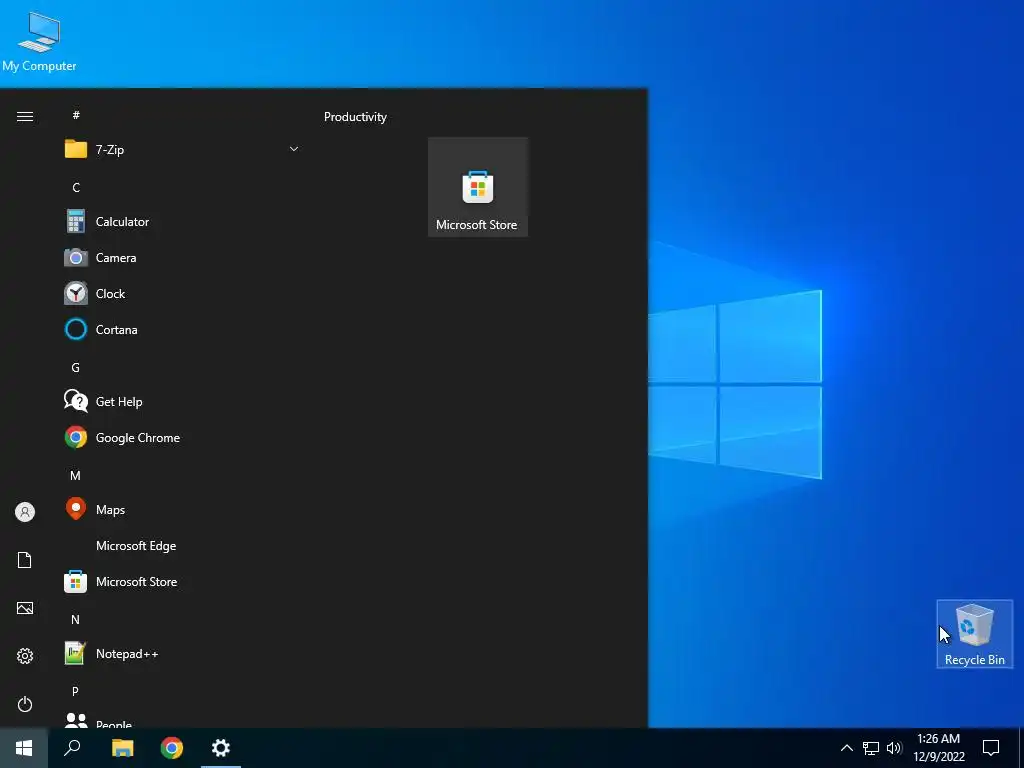1024x768 pixels.
Task: Open File Explorer from the taskbar
Action: [122, 748]
